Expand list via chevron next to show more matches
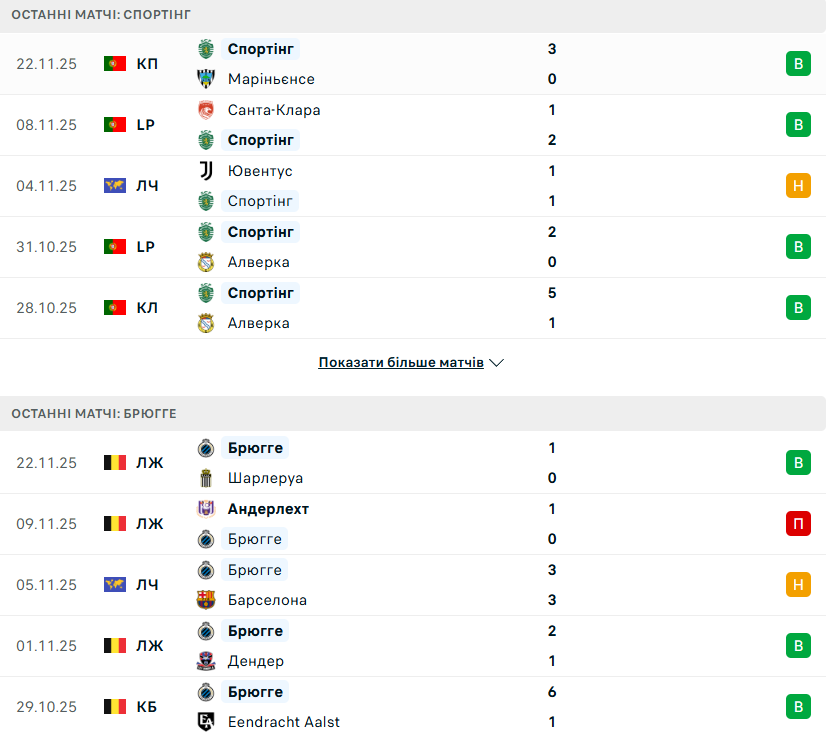The width and height of the screenshot is (828, 733). click(x=497, y=363)
